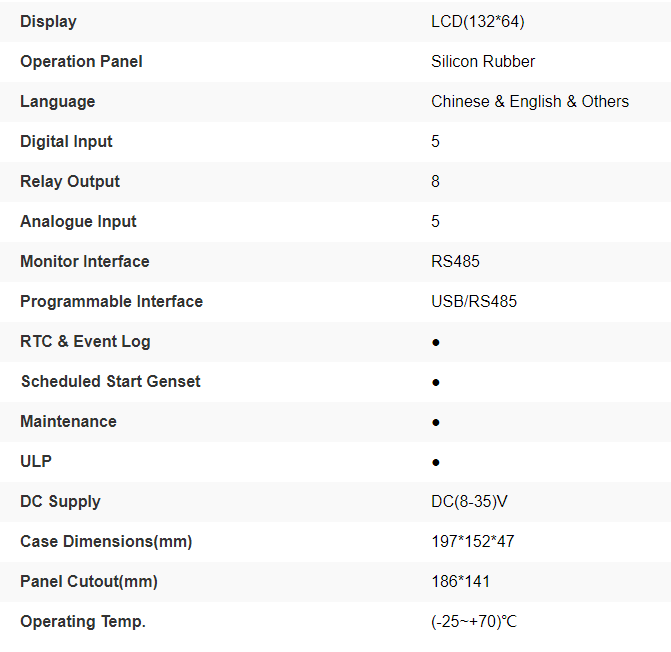Click the Analogue Input label

(x=78, y=221)
